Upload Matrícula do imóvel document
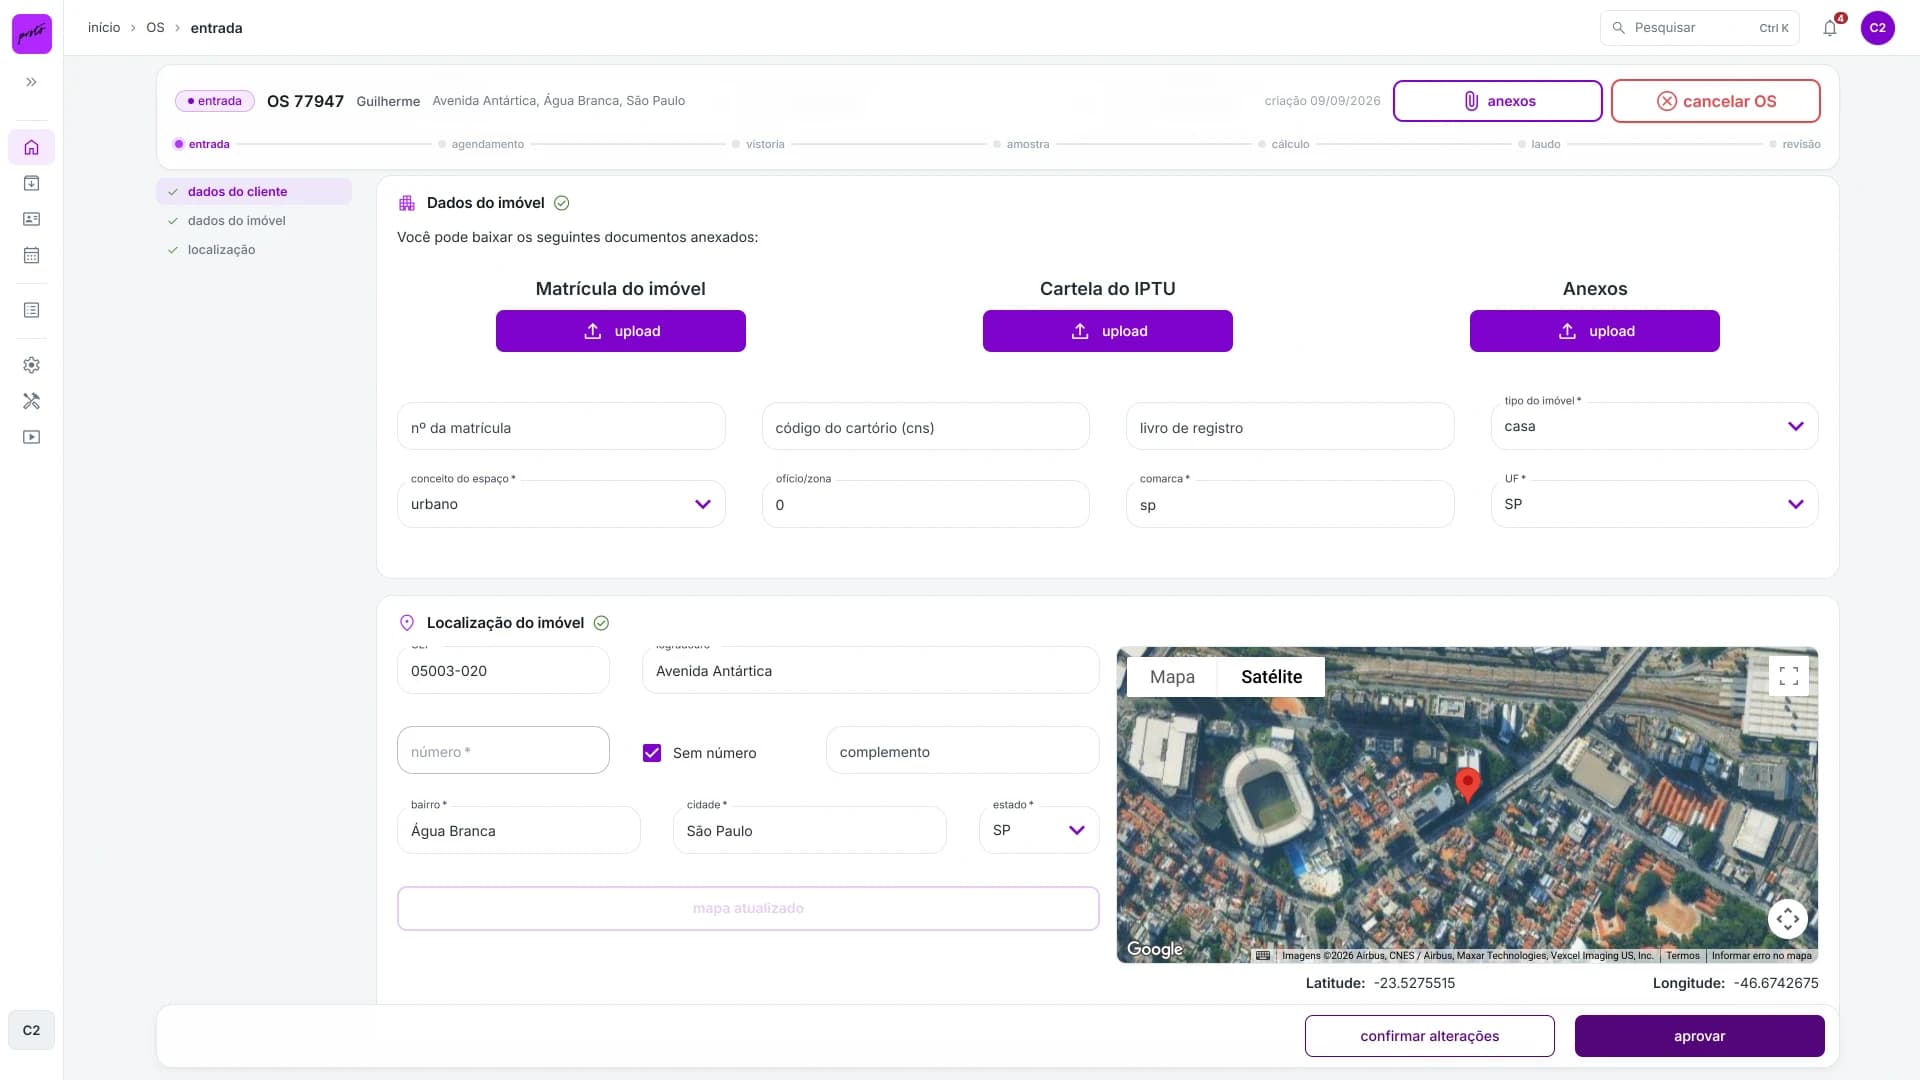Image resolution: width=1920 pixels, height=1080 pixels. tap(621, 331)
